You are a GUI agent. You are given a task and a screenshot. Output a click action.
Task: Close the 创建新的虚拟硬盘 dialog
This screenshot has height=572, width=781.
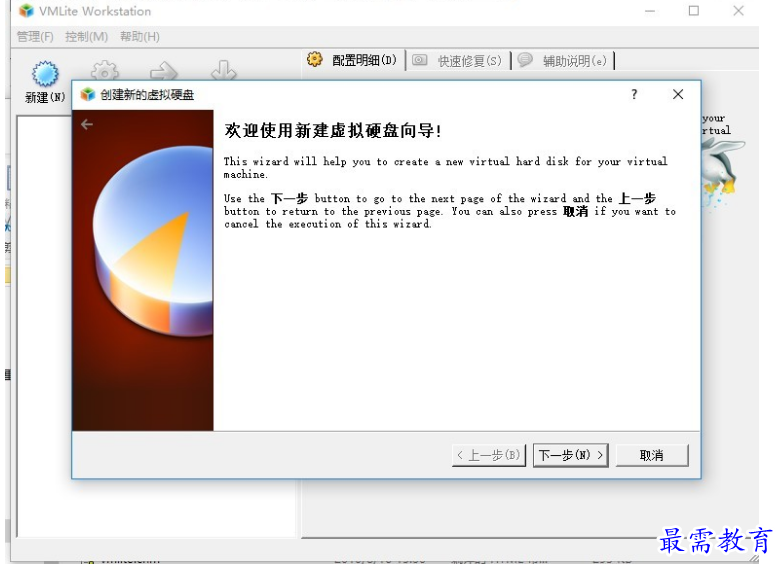point(677,94)
